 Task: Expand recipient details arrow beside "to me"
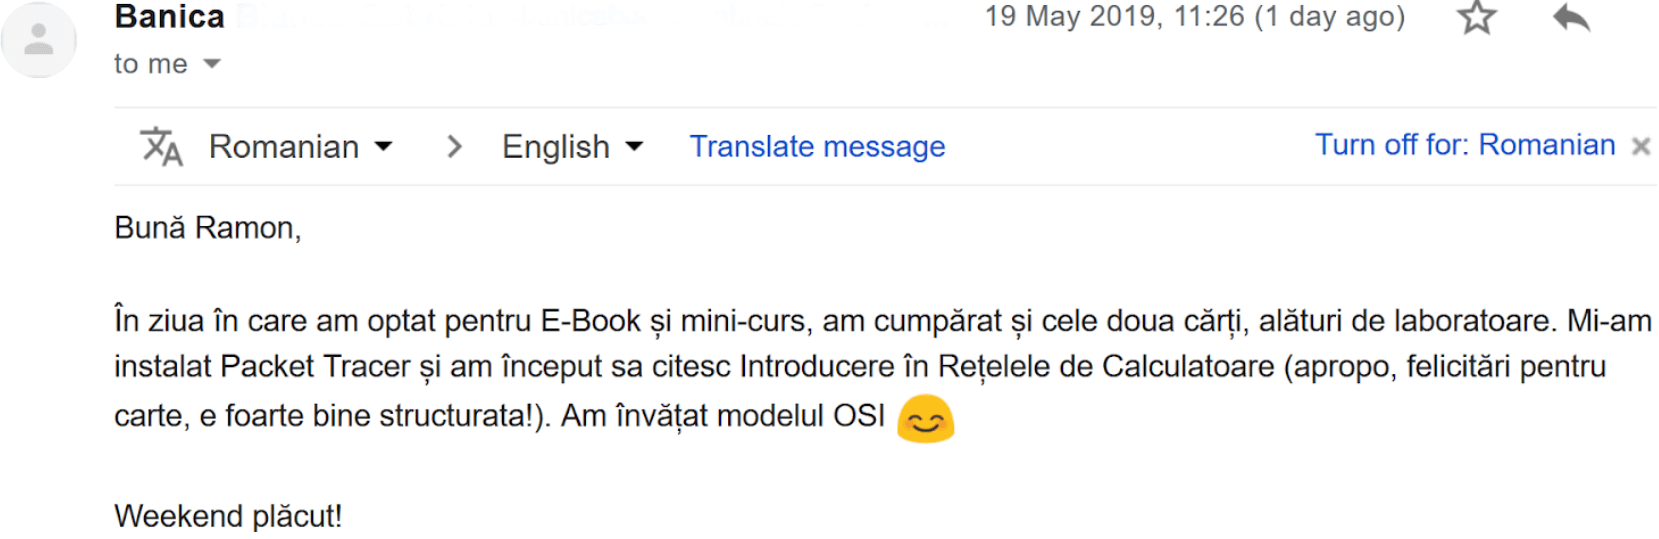point(211,64)
